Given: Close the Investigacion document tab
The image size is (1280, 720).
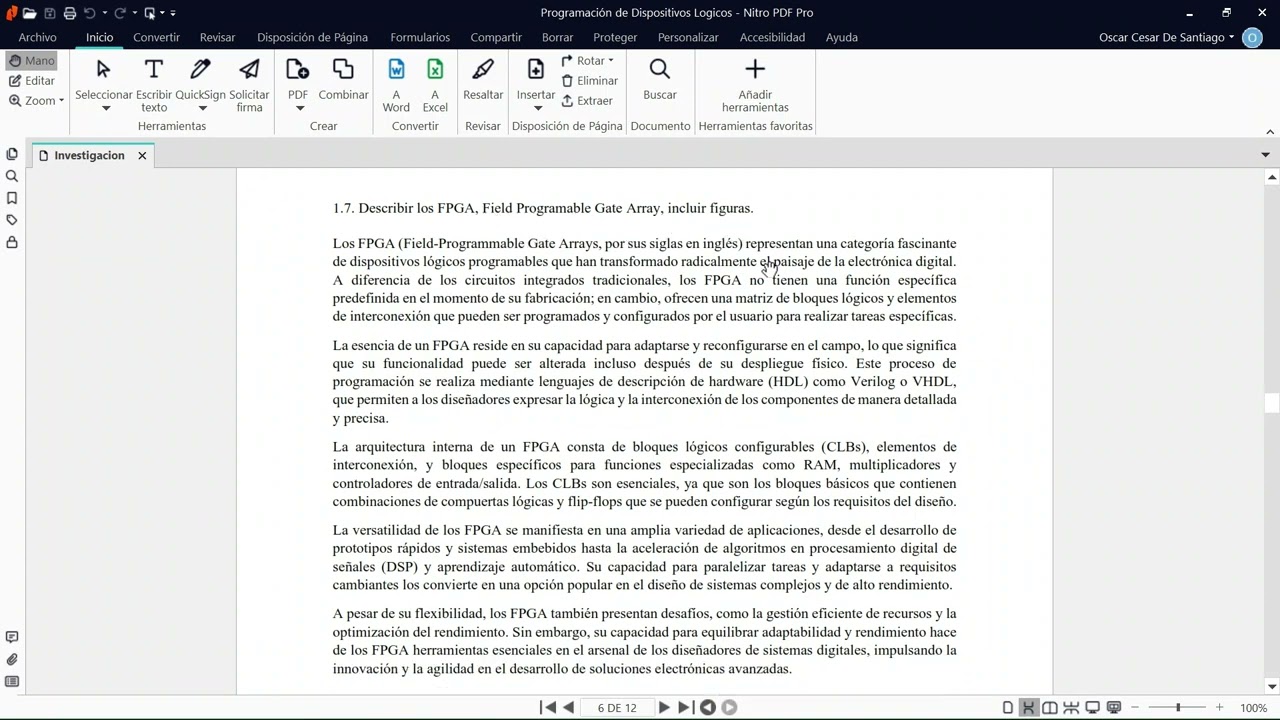Looking at the screenshot, I should (x=142, y=155).
